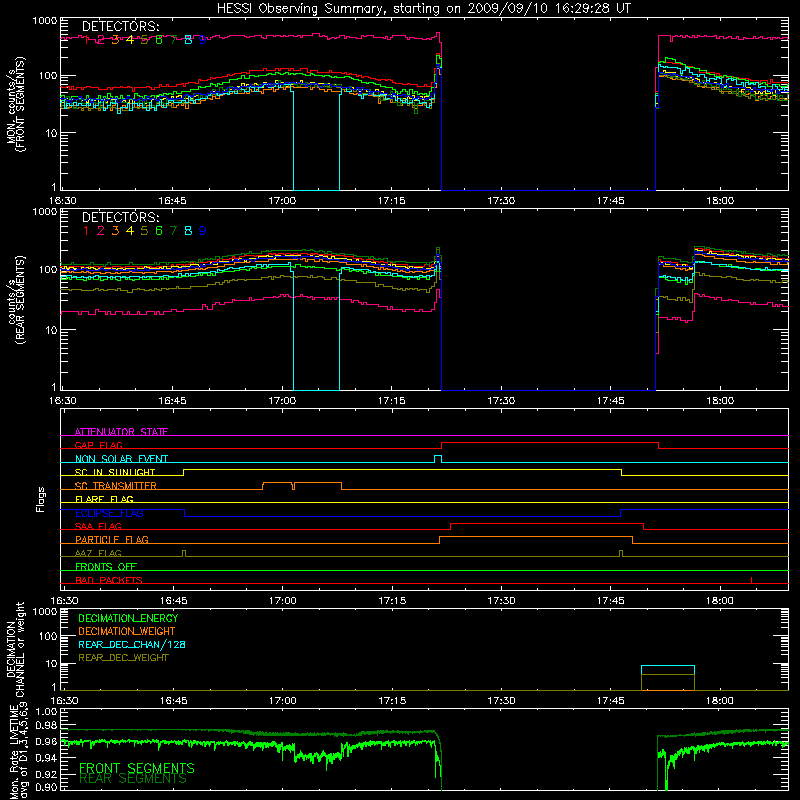Click the REAR_DEC_CHAN/128 legend entry
This screenshot has height=800, width=800.
(x=132, y=644)
